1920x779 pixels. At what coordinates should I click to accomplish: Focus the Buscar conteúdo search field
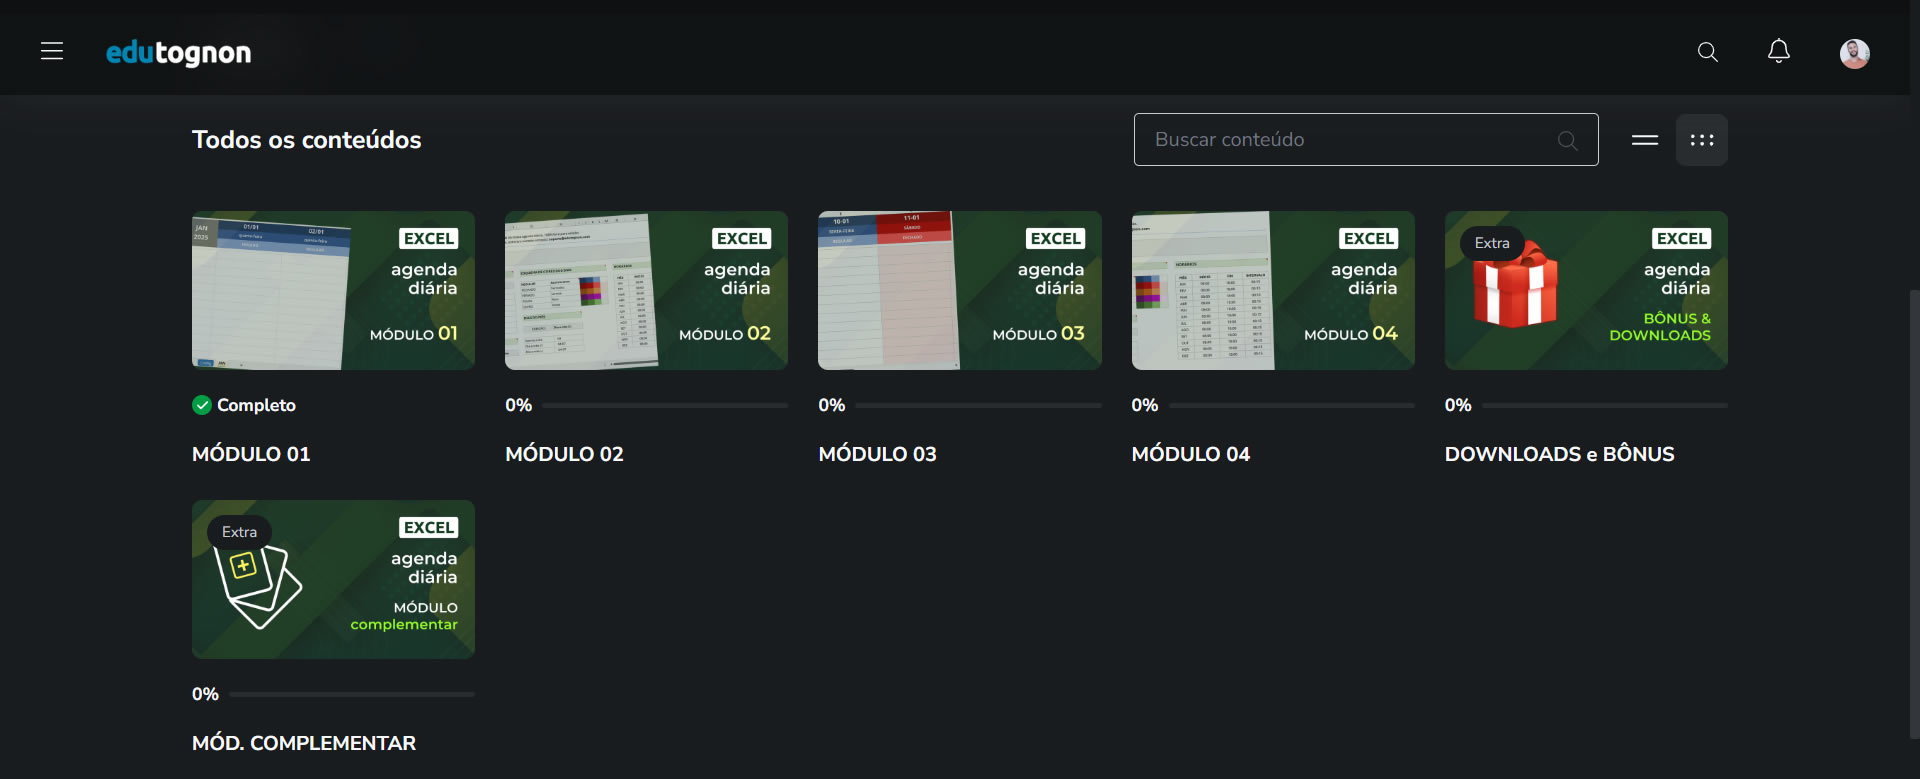point(1366,140)
